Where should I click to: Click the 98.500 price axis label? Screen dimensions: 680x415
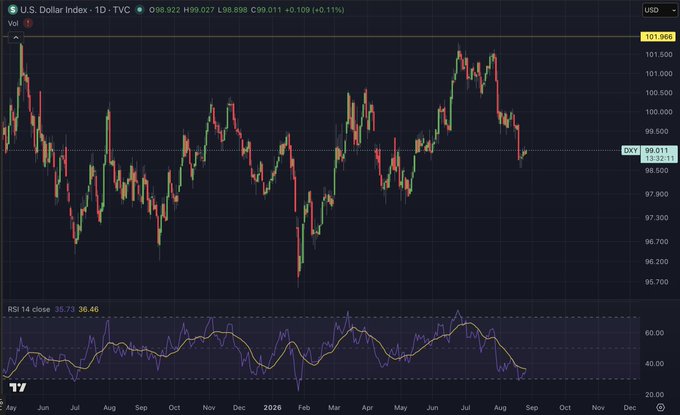pos(657,171)
